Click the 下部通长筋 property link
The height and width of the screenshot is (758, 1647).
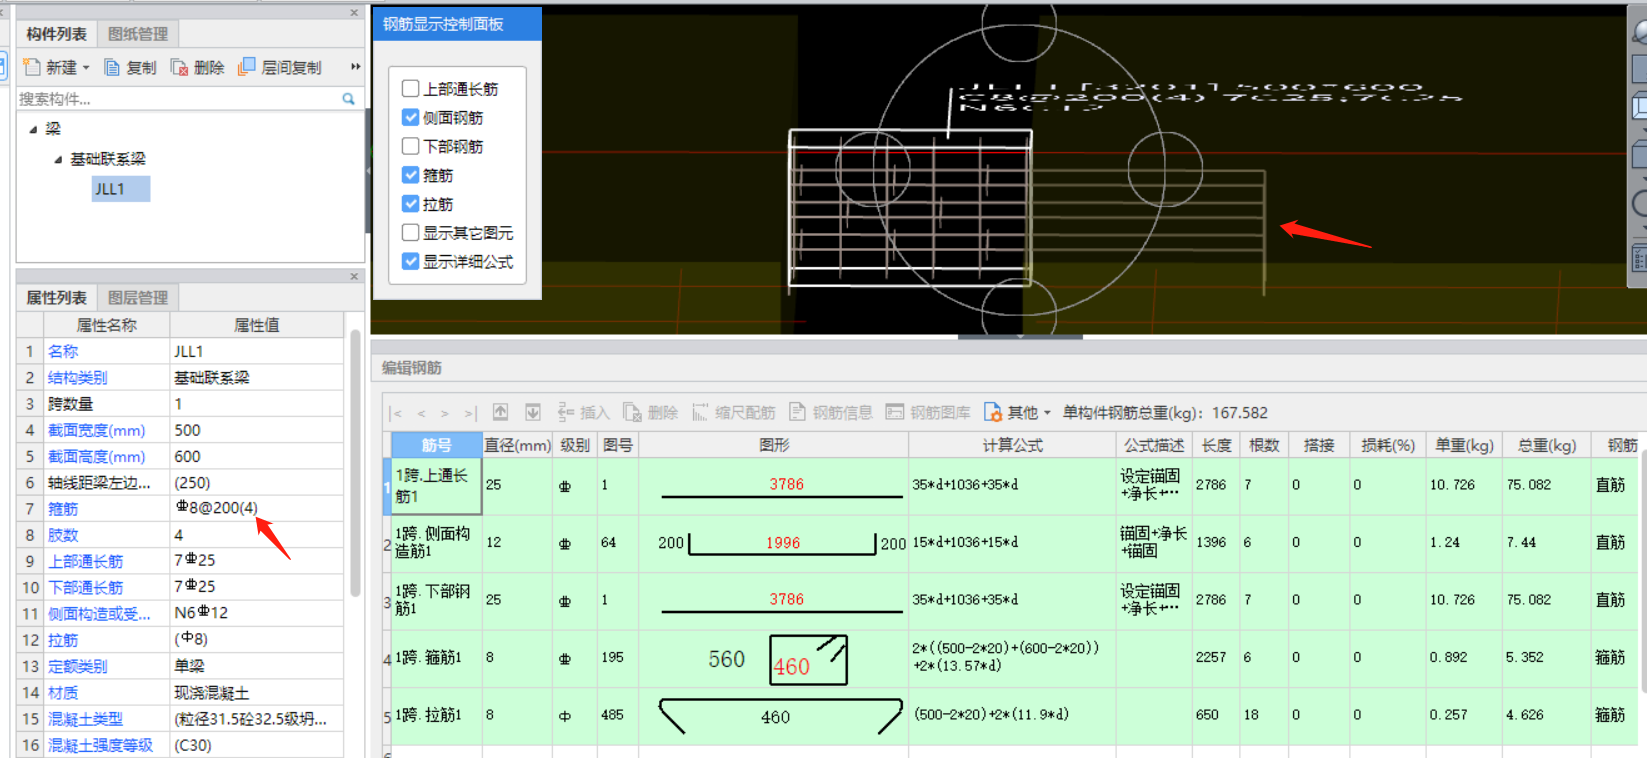click(86, 587)
